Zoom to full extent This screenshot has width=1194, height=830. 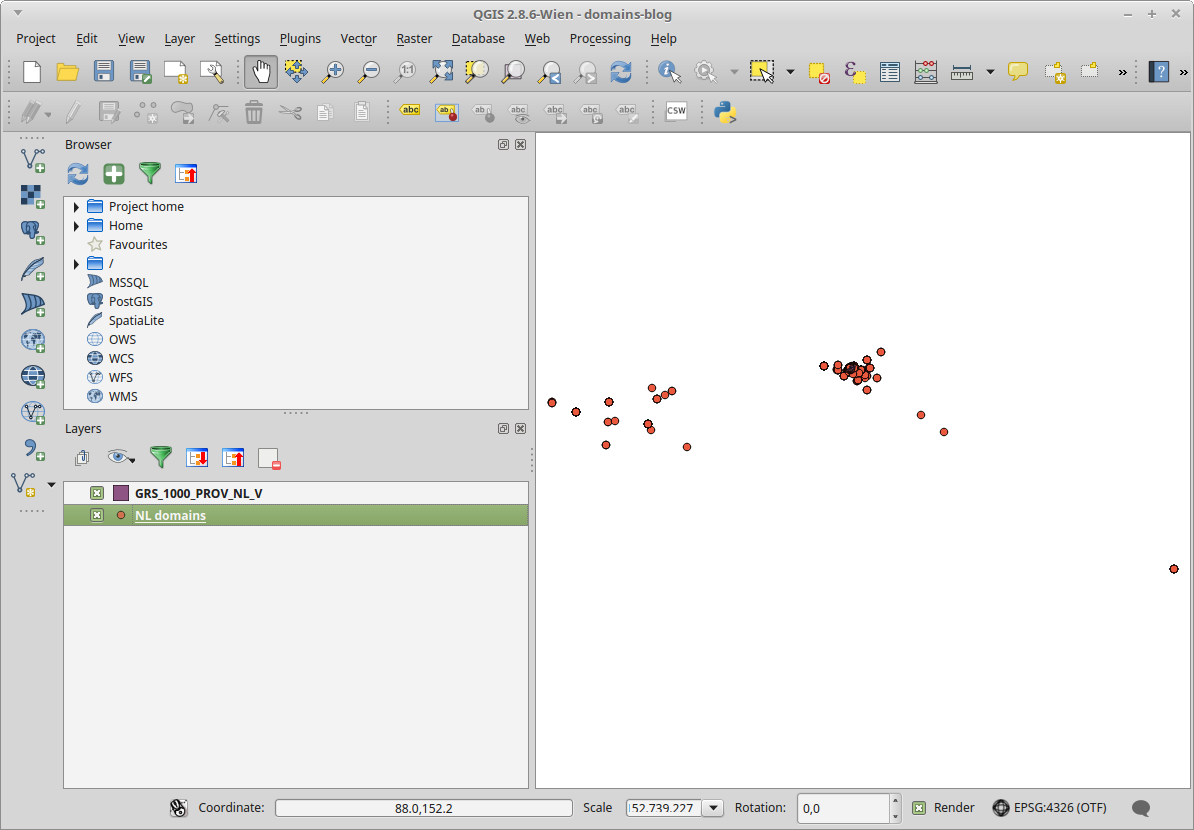tap(441, 72)
